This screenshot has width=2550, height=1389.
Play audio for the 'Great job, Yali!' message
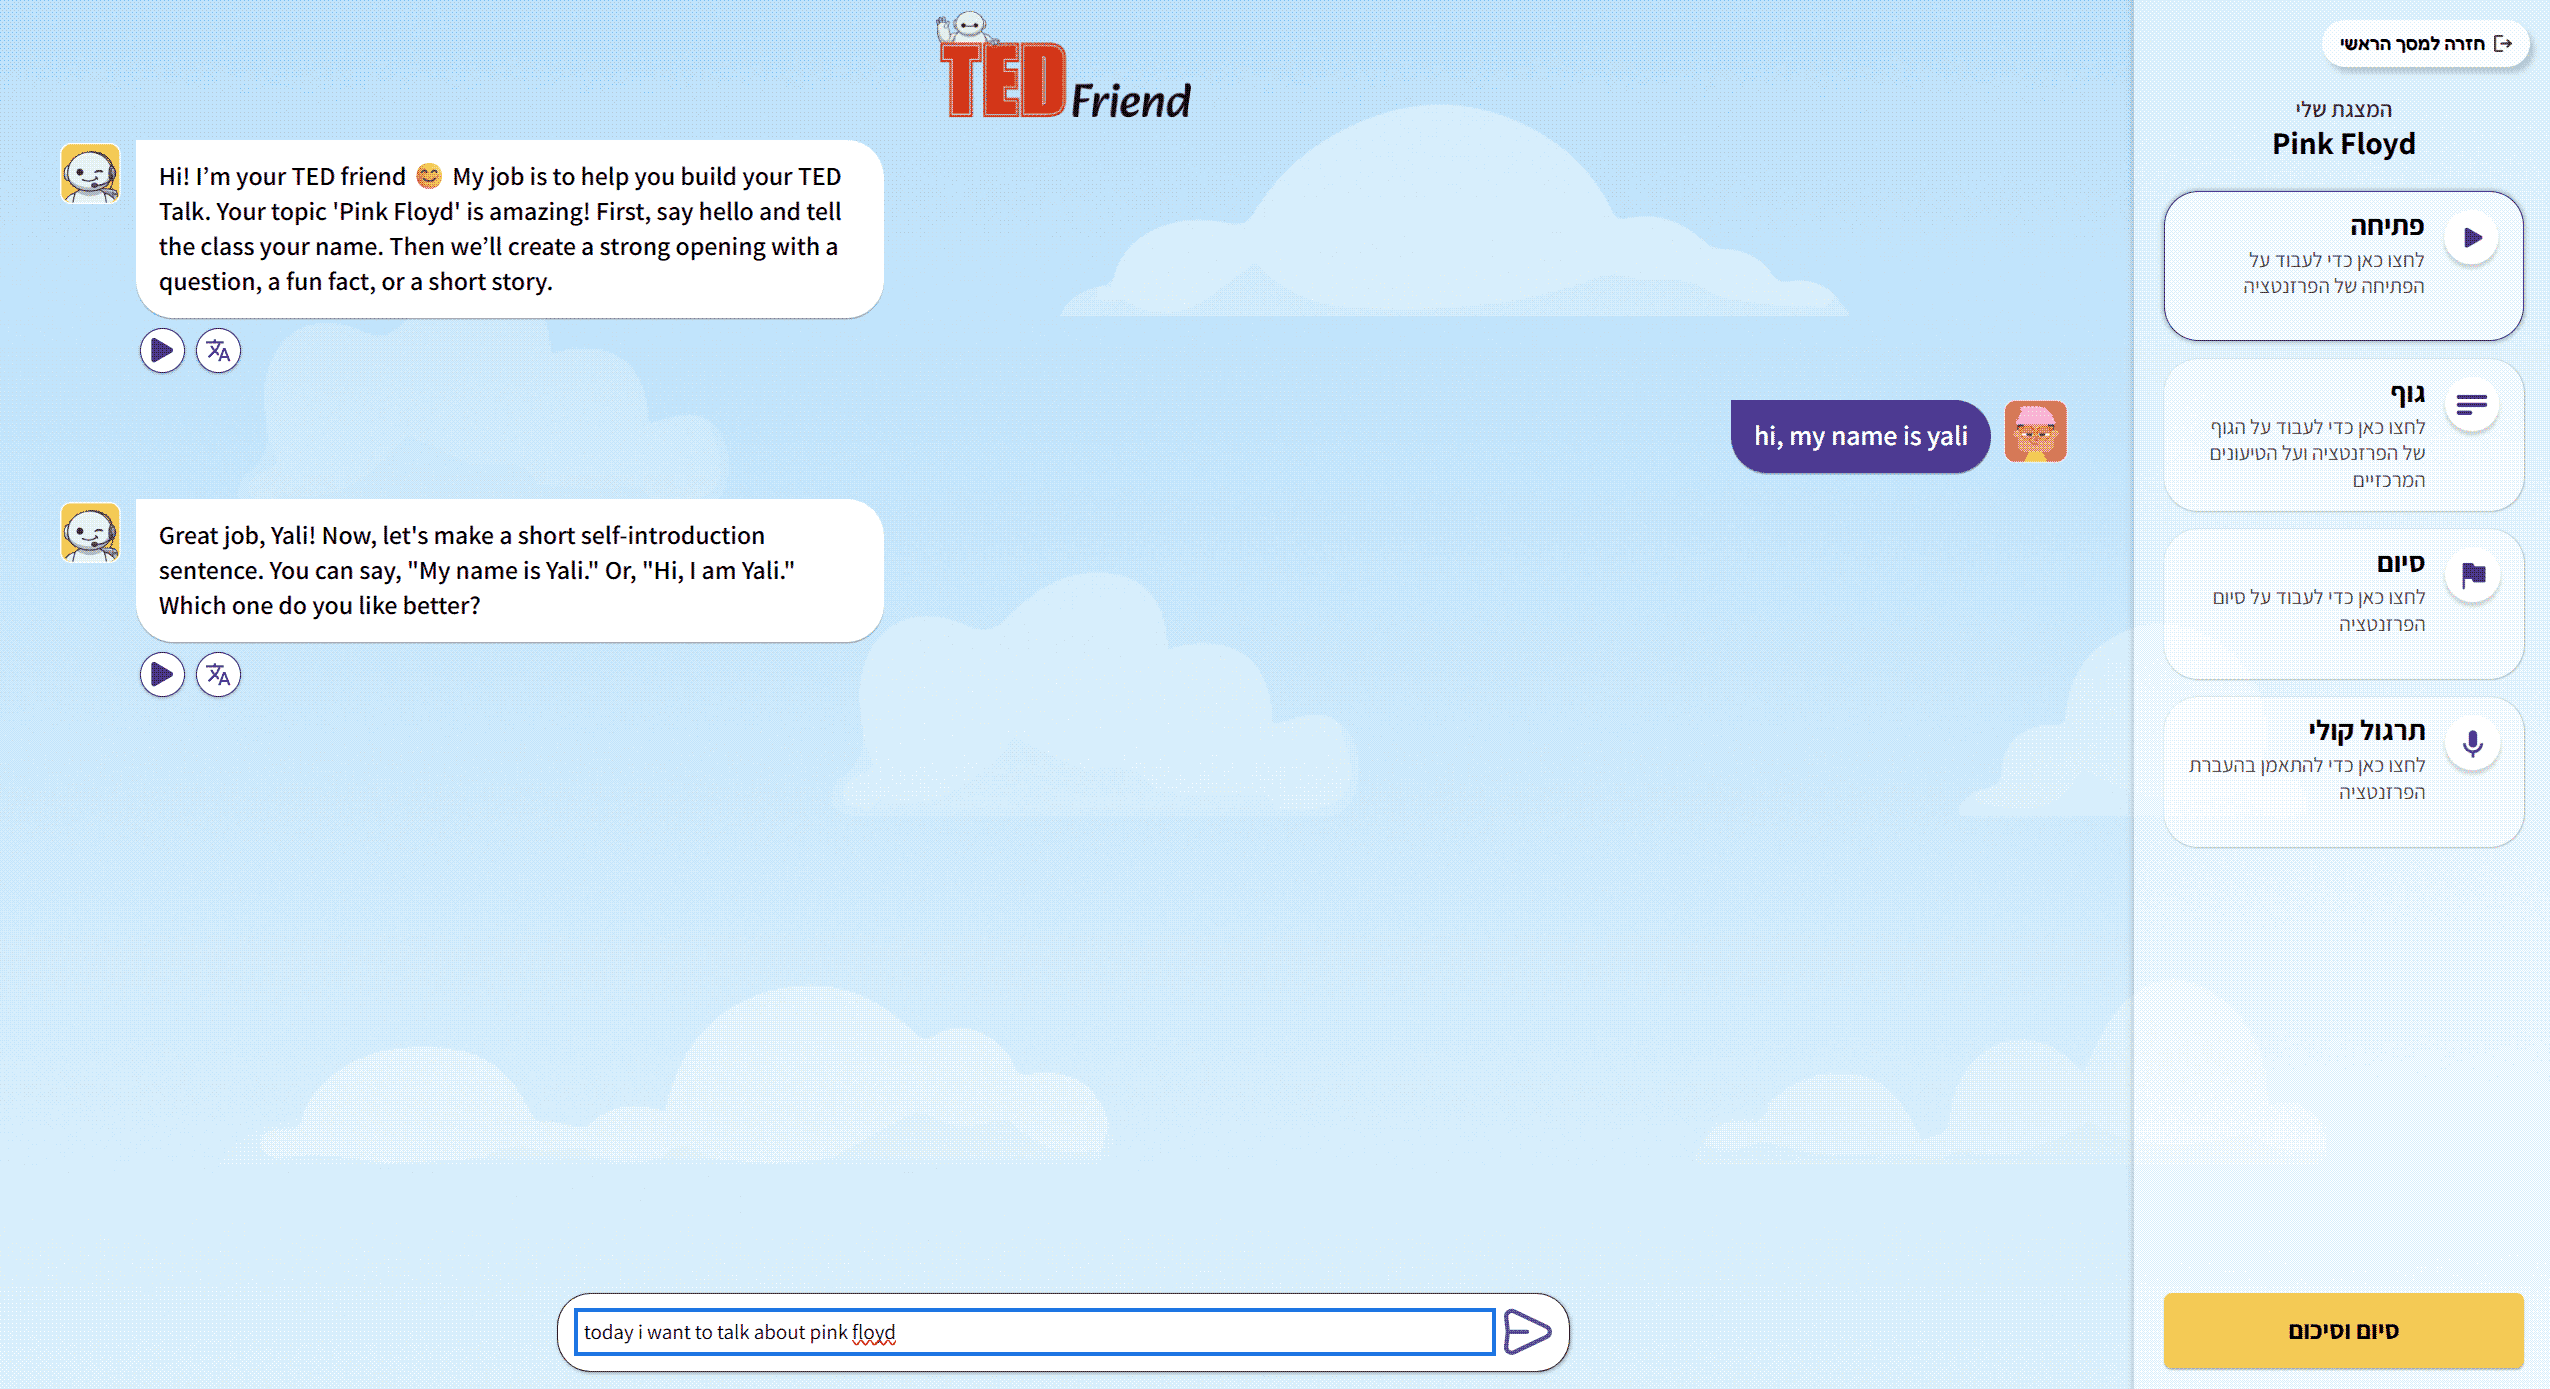(162, 675)
